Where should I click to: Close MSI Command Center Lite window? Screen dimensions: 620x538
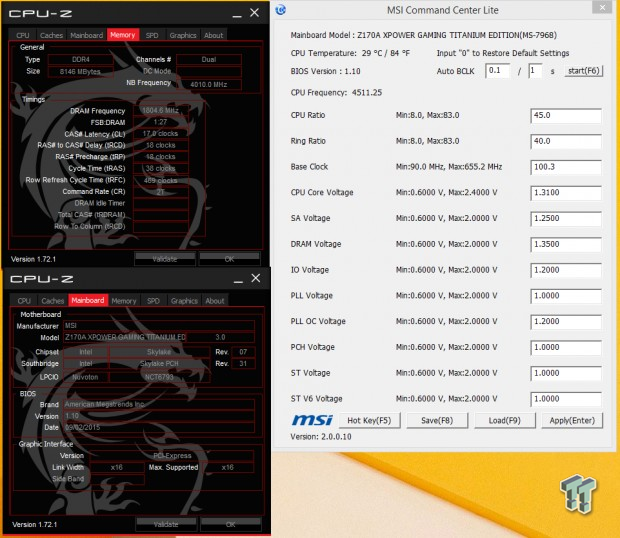tap(602, 8)
